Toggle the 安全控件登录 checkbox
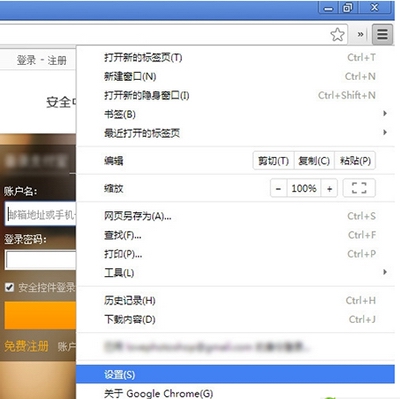 click(x=9, y=287)
